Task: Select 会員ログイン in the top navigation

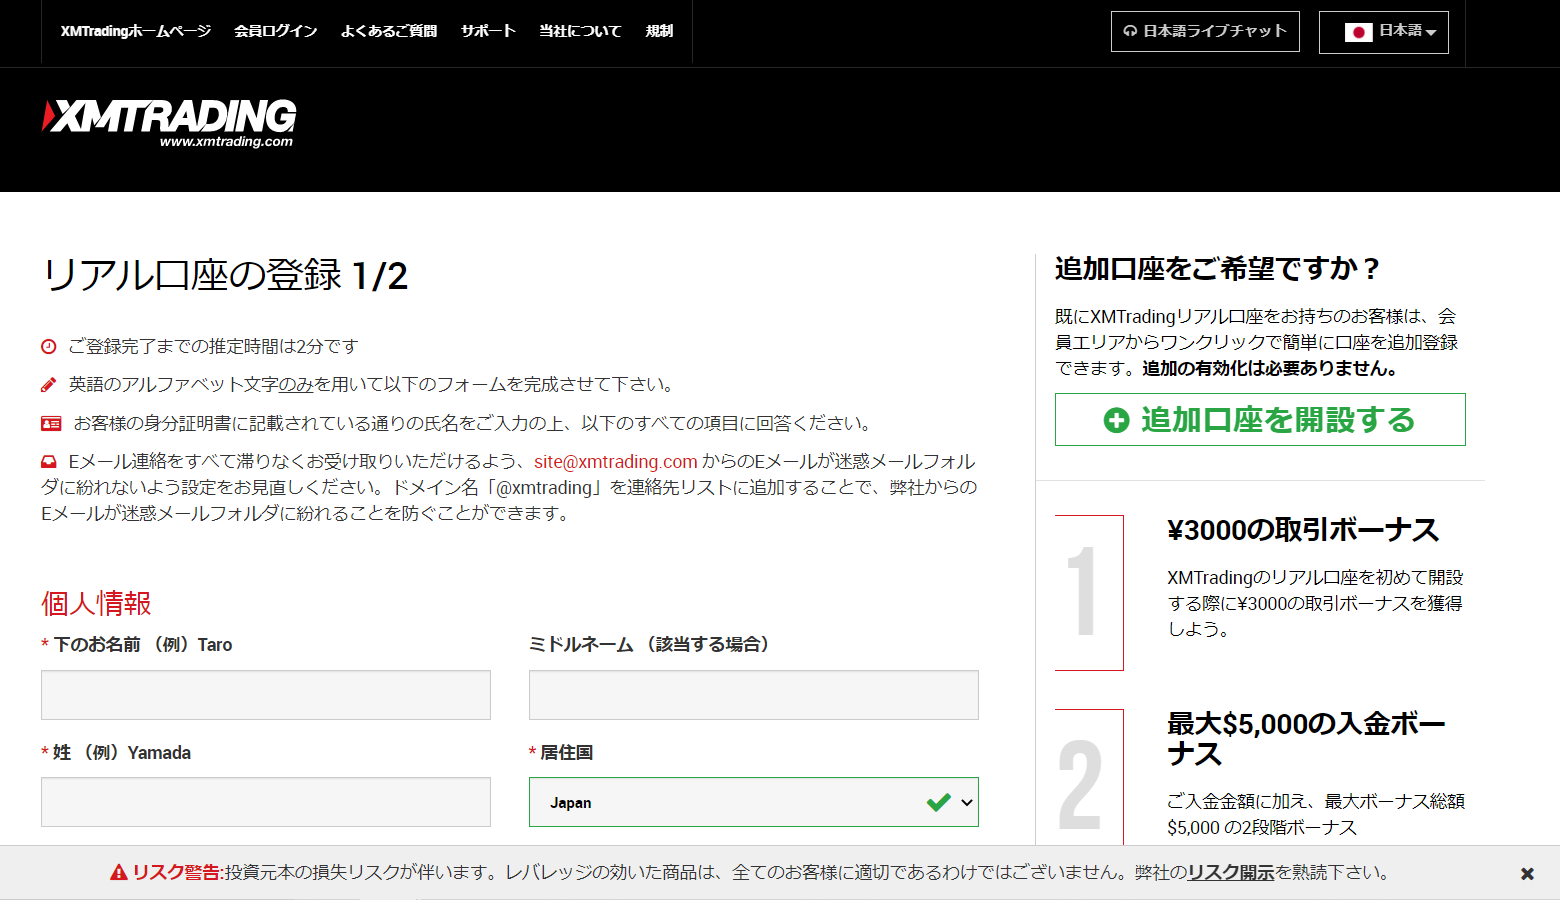Action: pos(275,31)
